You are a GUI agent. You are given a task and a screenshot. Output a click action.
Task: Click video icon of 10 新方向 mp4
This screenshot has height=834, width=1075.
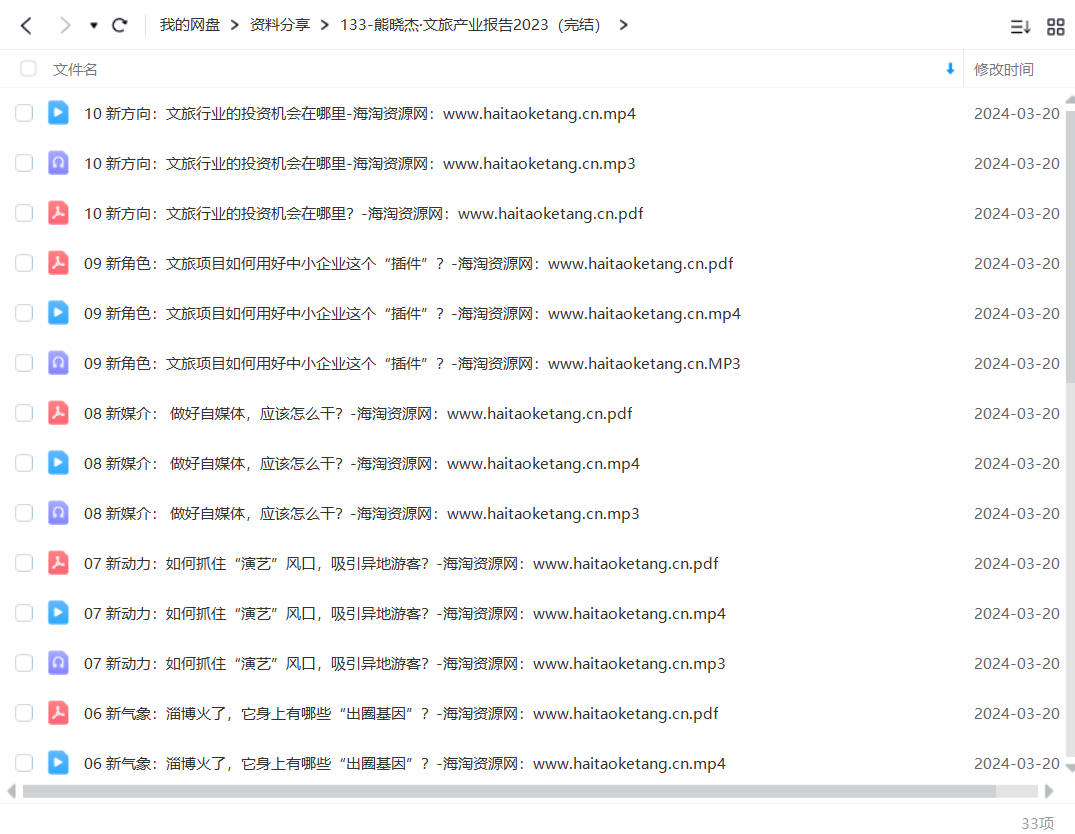click(x=58, y=112)
